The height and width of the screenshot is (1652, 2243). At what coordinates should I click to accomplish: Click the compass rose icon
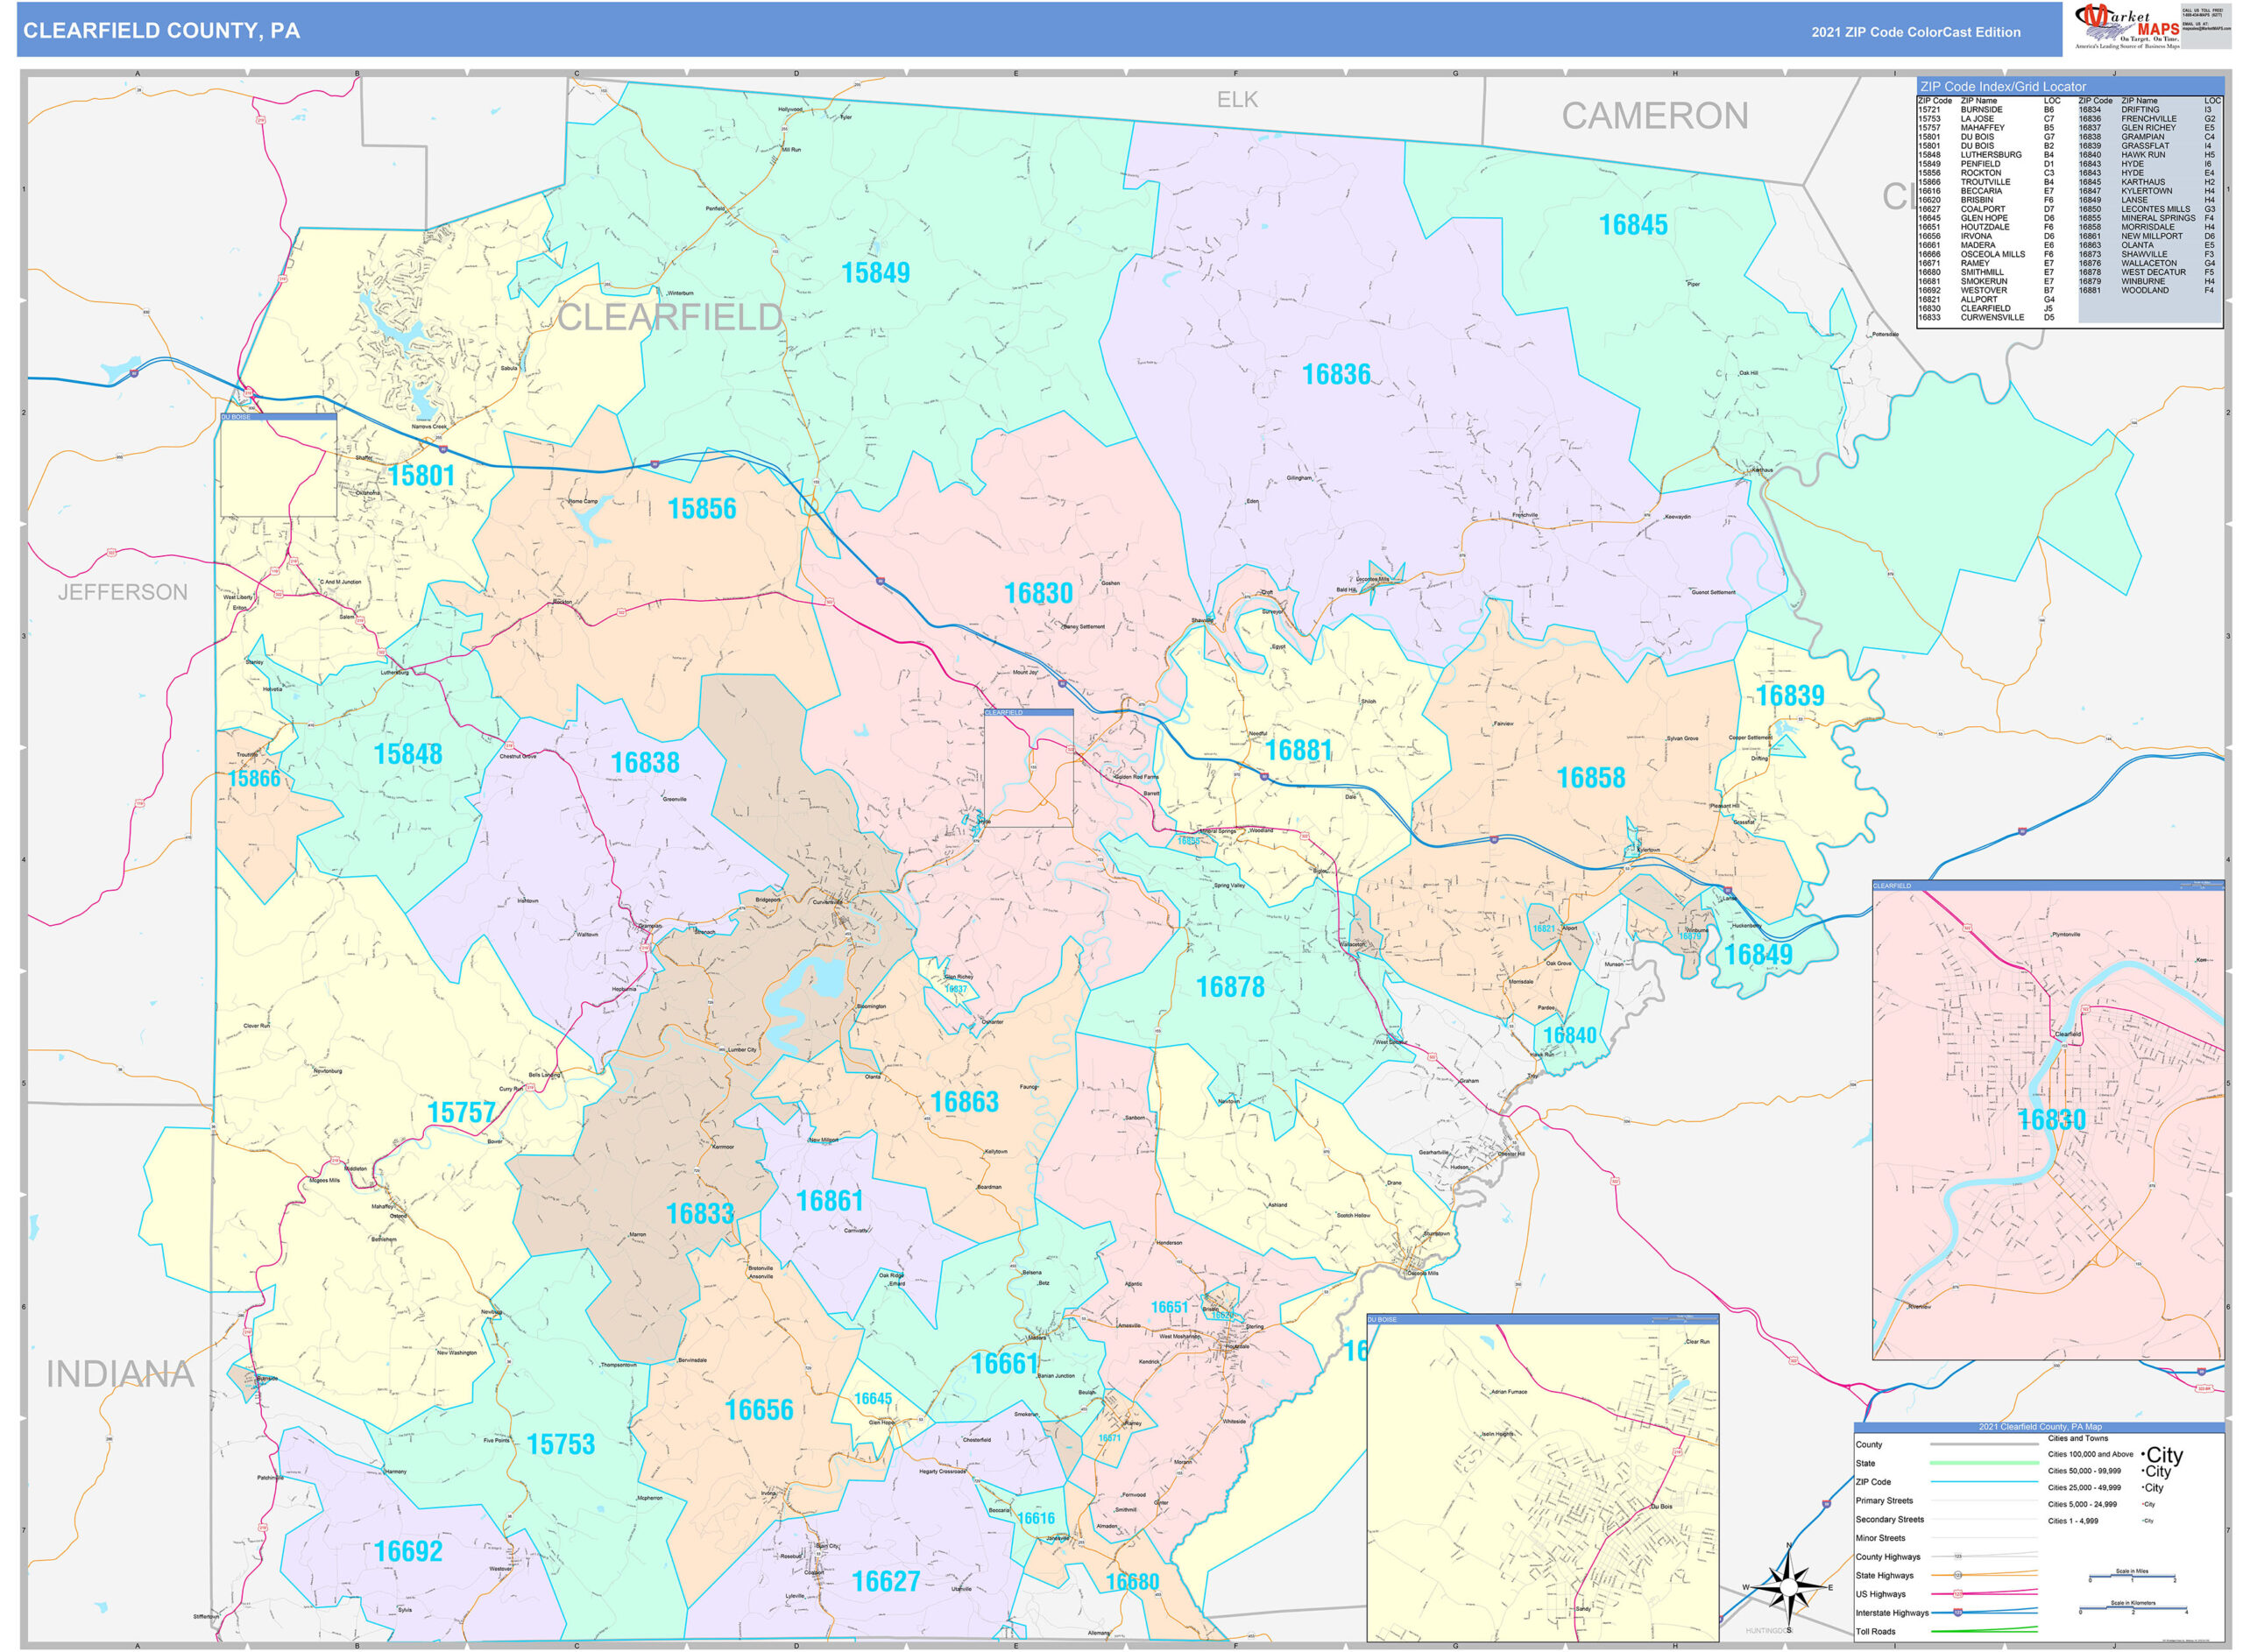click(x=1789, y=1587)
